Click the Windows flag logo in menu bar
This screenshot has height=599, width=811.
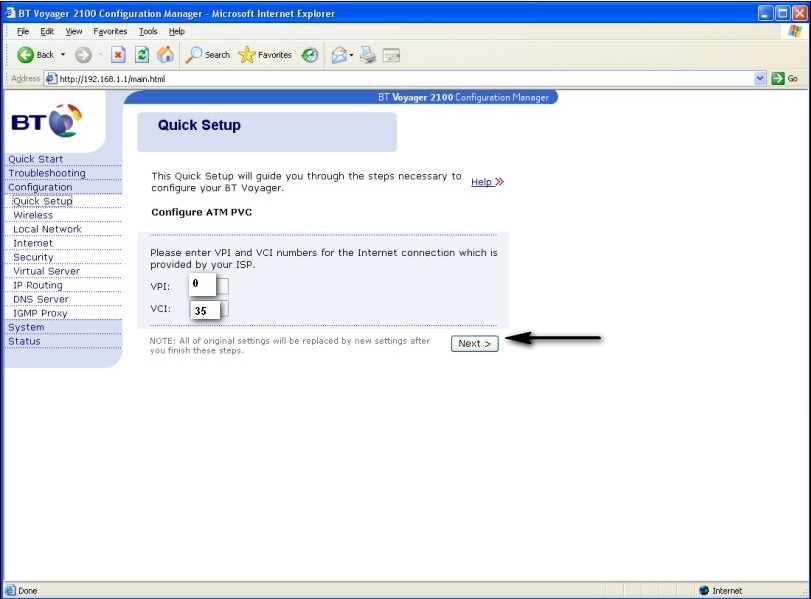pos(795,31)
